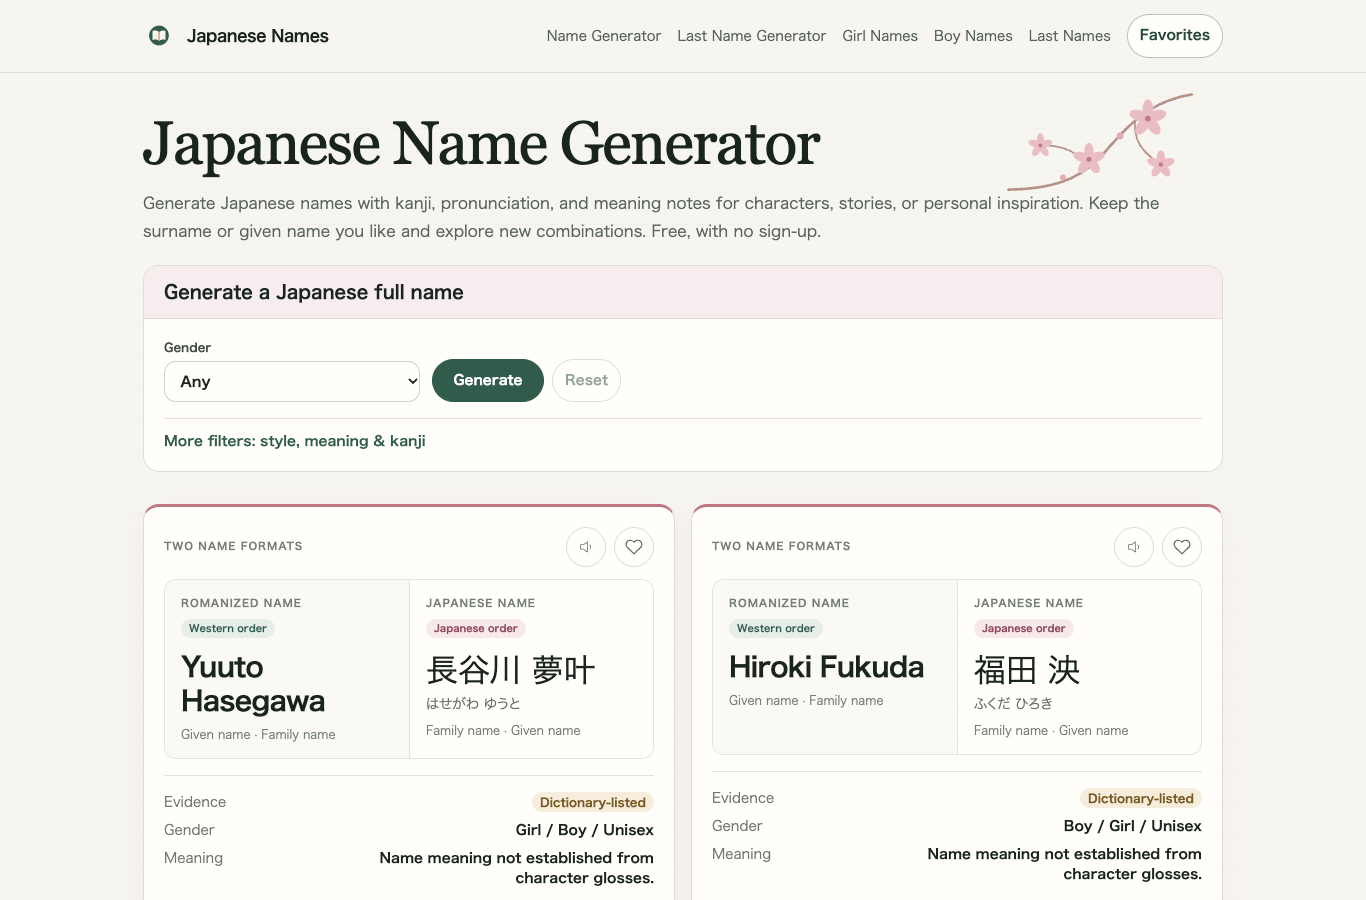Screen dimensions: 1366x900
Task: Go to Name Generator page
Action: (604, 36)
